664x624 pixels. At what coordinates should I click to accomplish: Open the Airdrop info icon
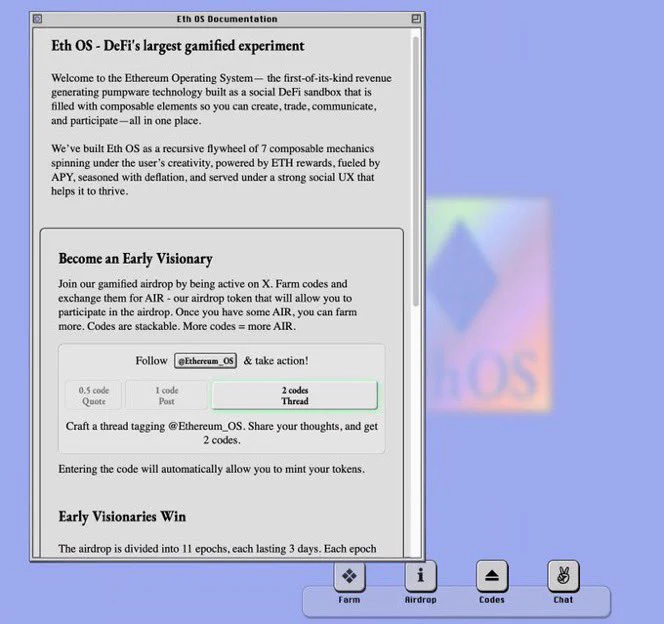pos(420,576)
